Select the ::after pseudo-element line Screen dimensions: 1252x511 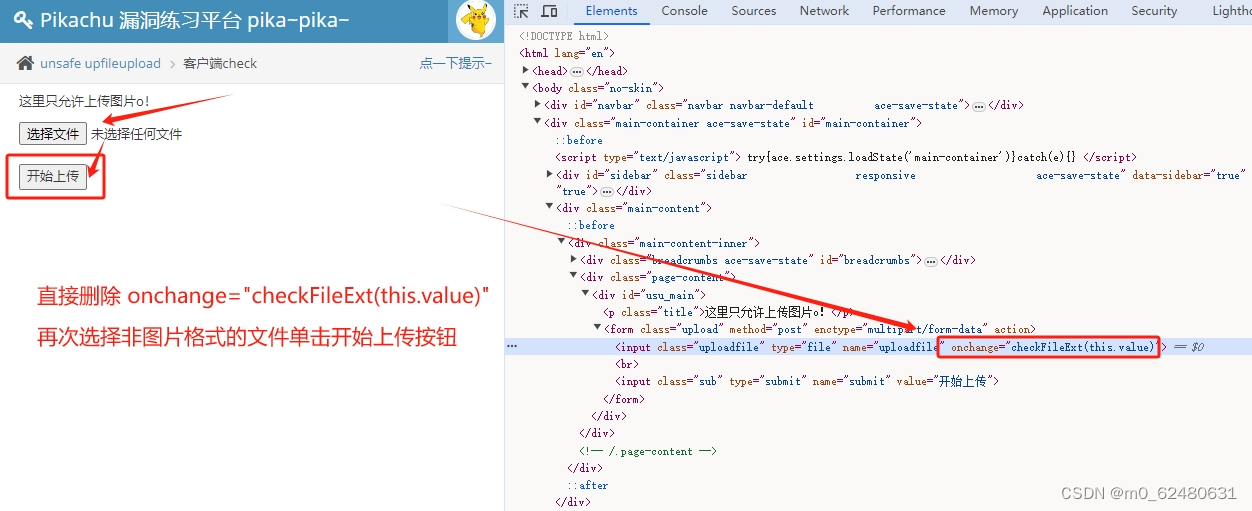(x=587, y=485)
